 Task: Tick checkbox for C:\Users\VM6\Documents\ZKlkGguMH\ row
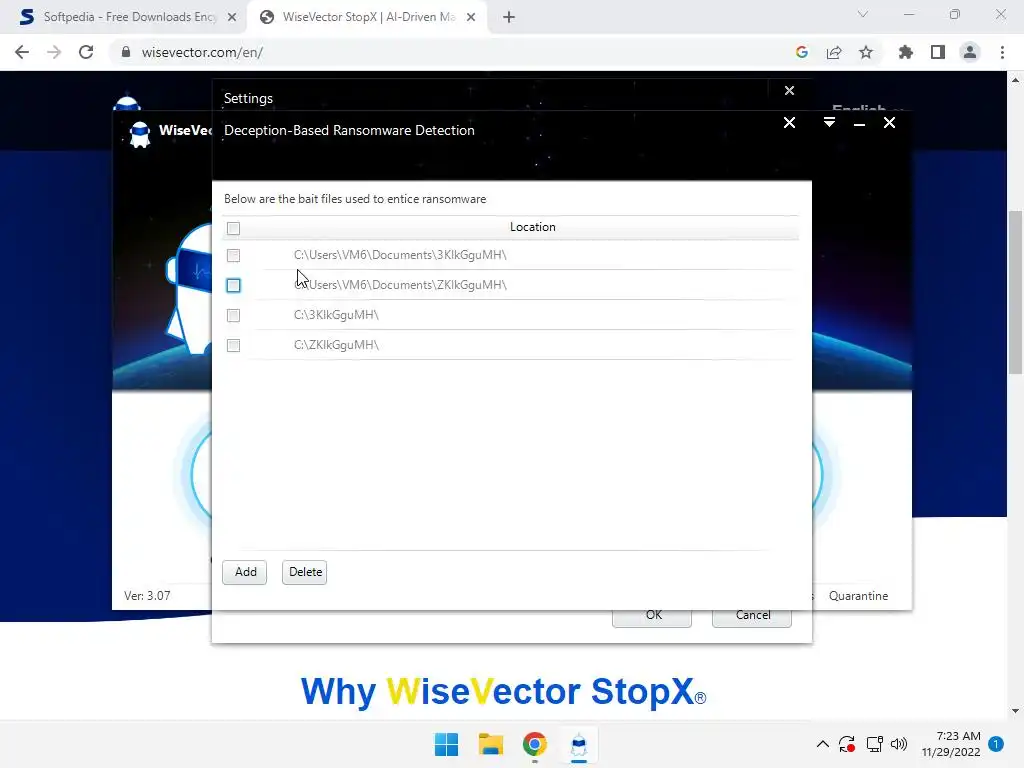[233, 285]
